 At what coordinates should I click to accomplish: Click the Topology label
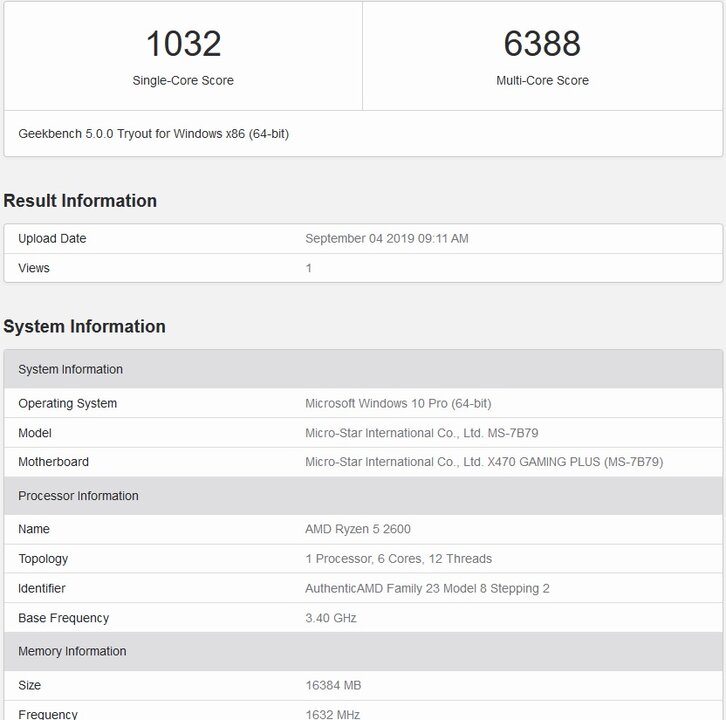click(x=43, y=559)
